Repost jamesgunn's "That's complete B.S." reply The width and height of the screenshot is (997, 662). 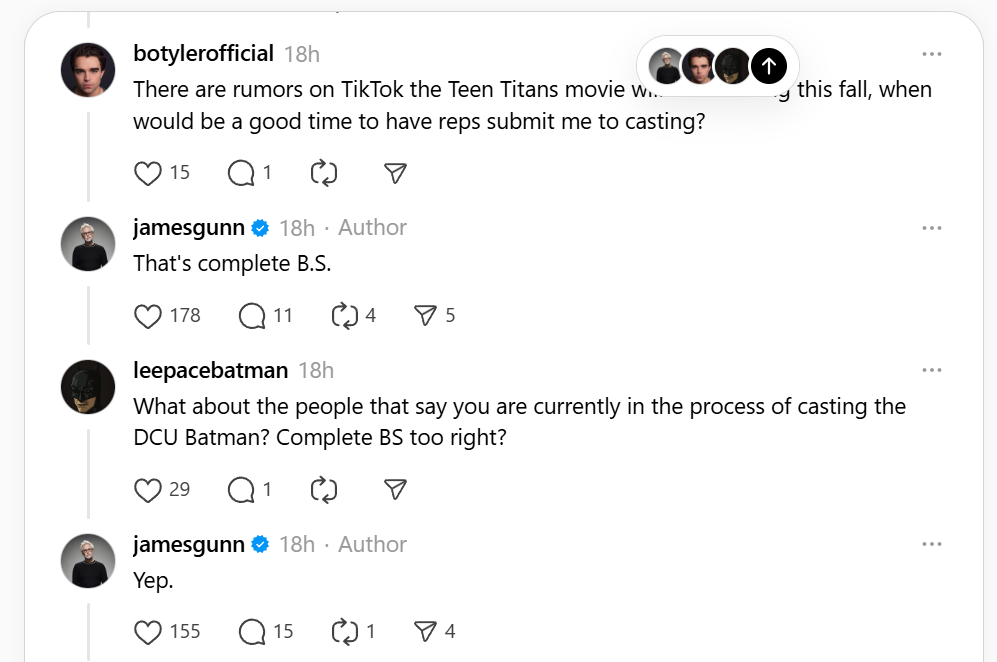[x=344, y=316]
